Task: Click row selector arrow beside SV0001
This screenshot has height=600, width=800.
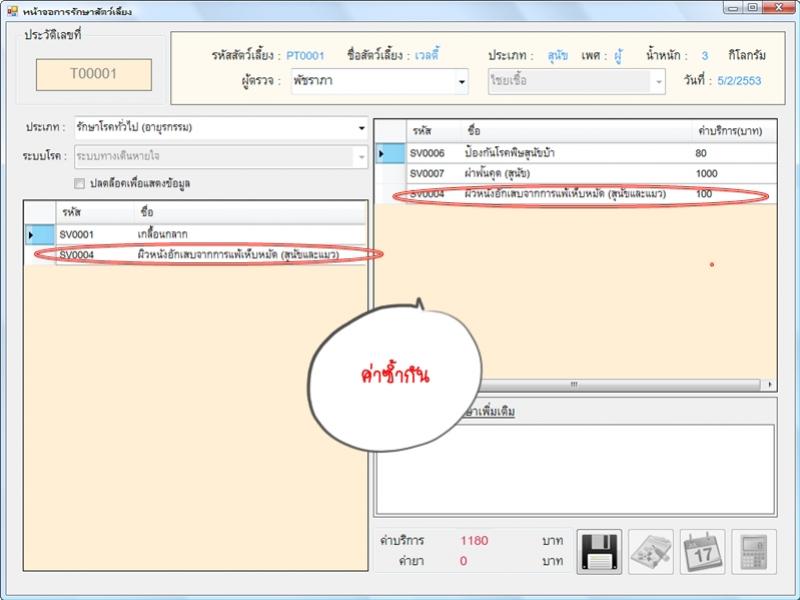Action: 39,235
